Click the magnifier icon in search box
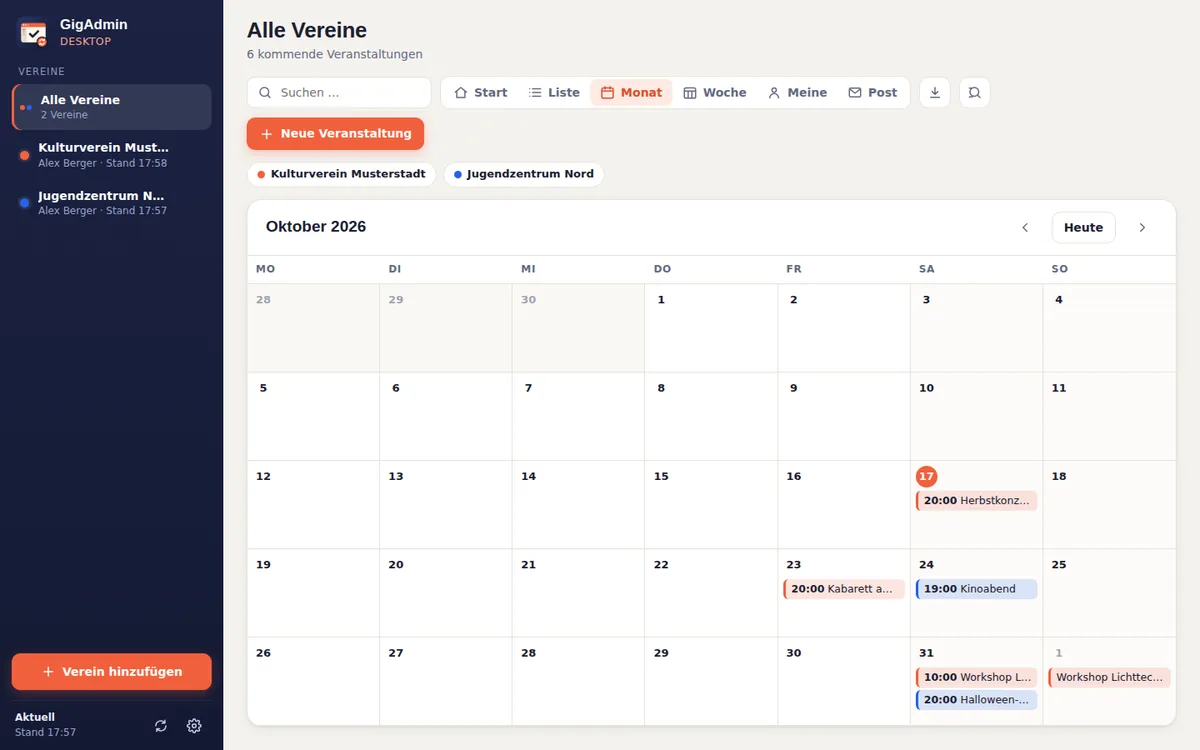1200x750 pixels. tap(265, 92)
